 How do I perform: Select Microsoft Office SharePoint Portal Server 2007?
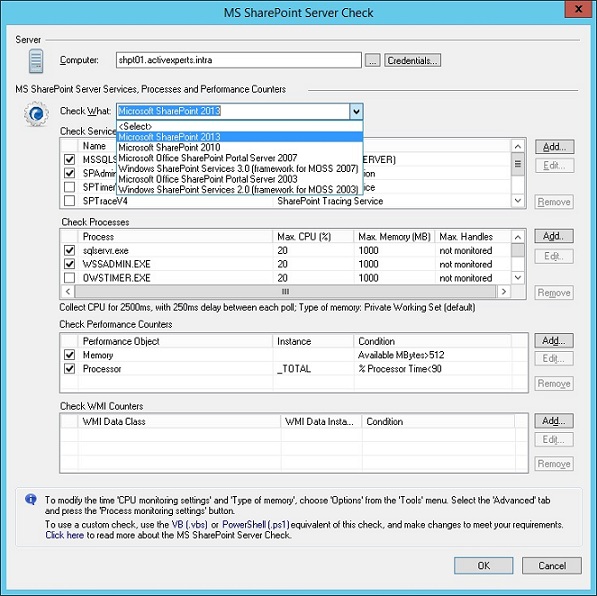click(x=240, y=158)
